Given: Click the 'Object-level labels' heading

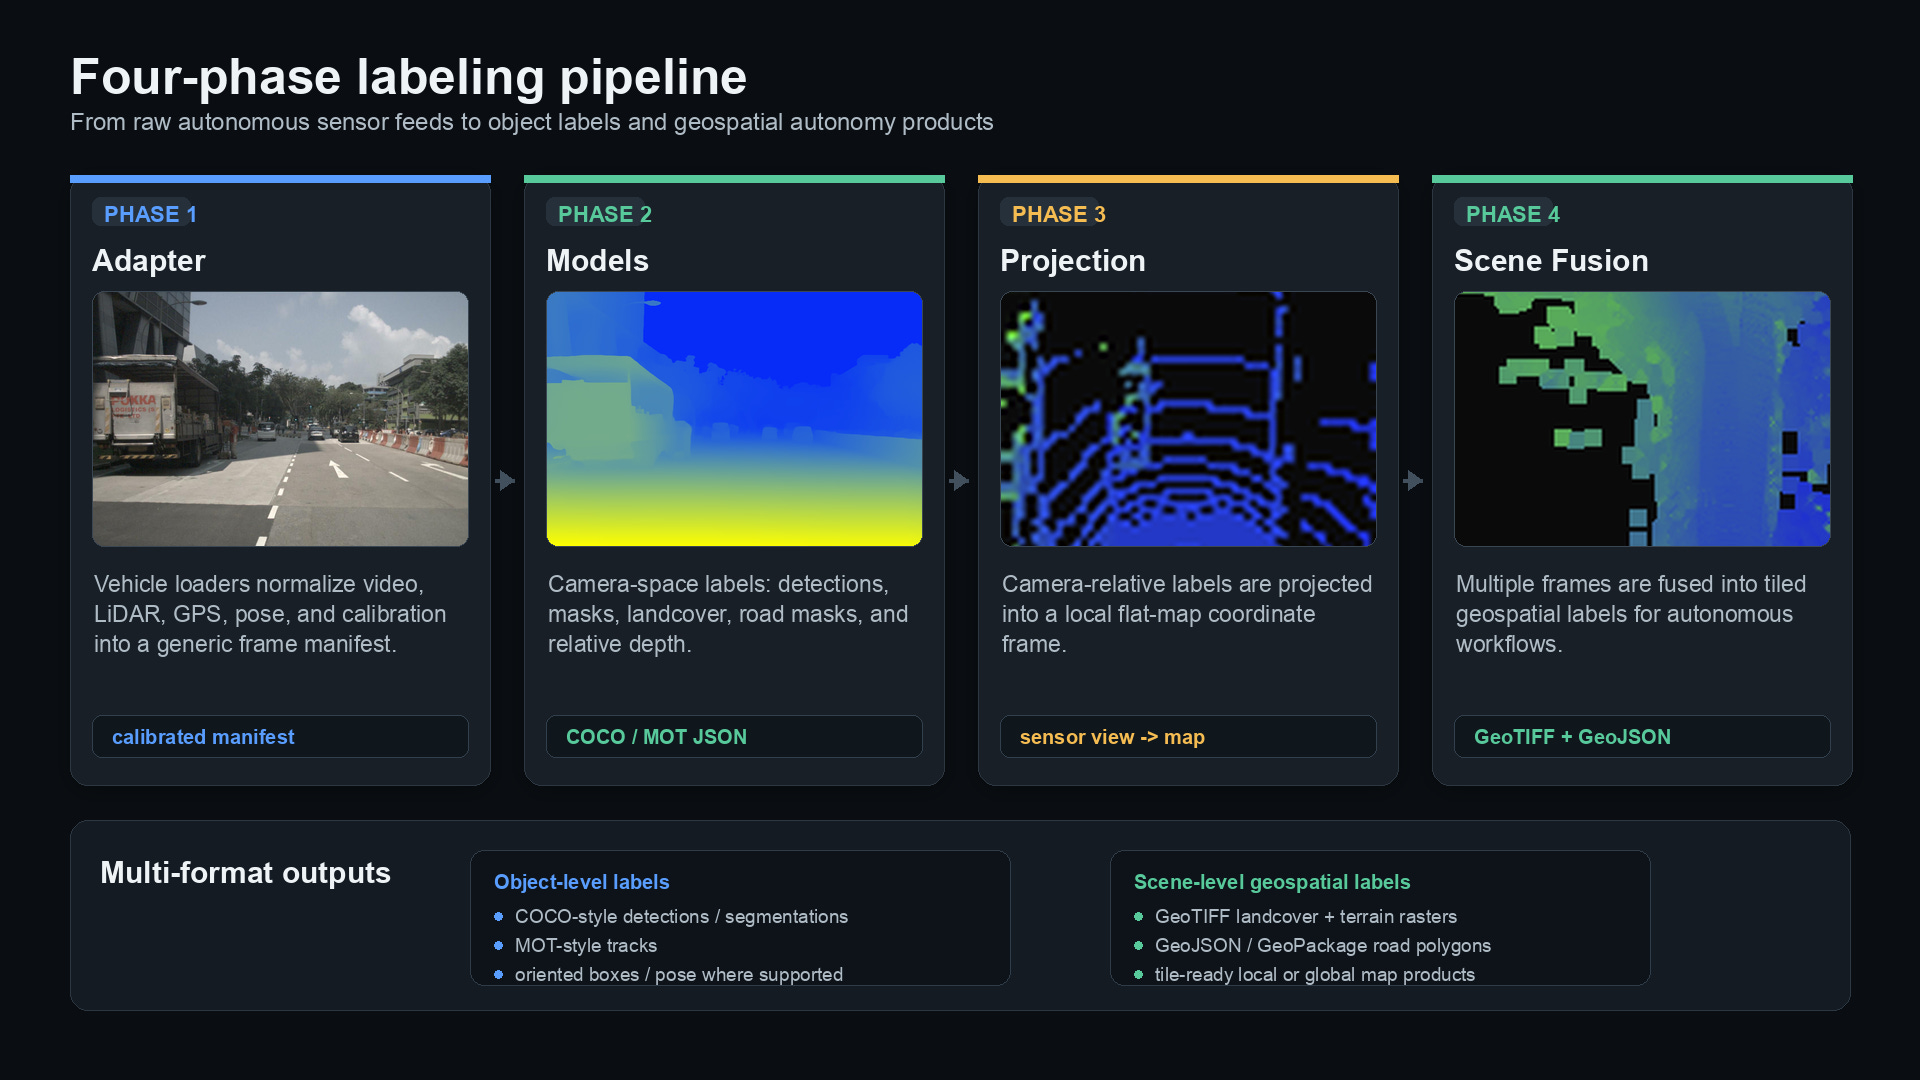Looking at the screenshot, I should click(x=582, y=882).
